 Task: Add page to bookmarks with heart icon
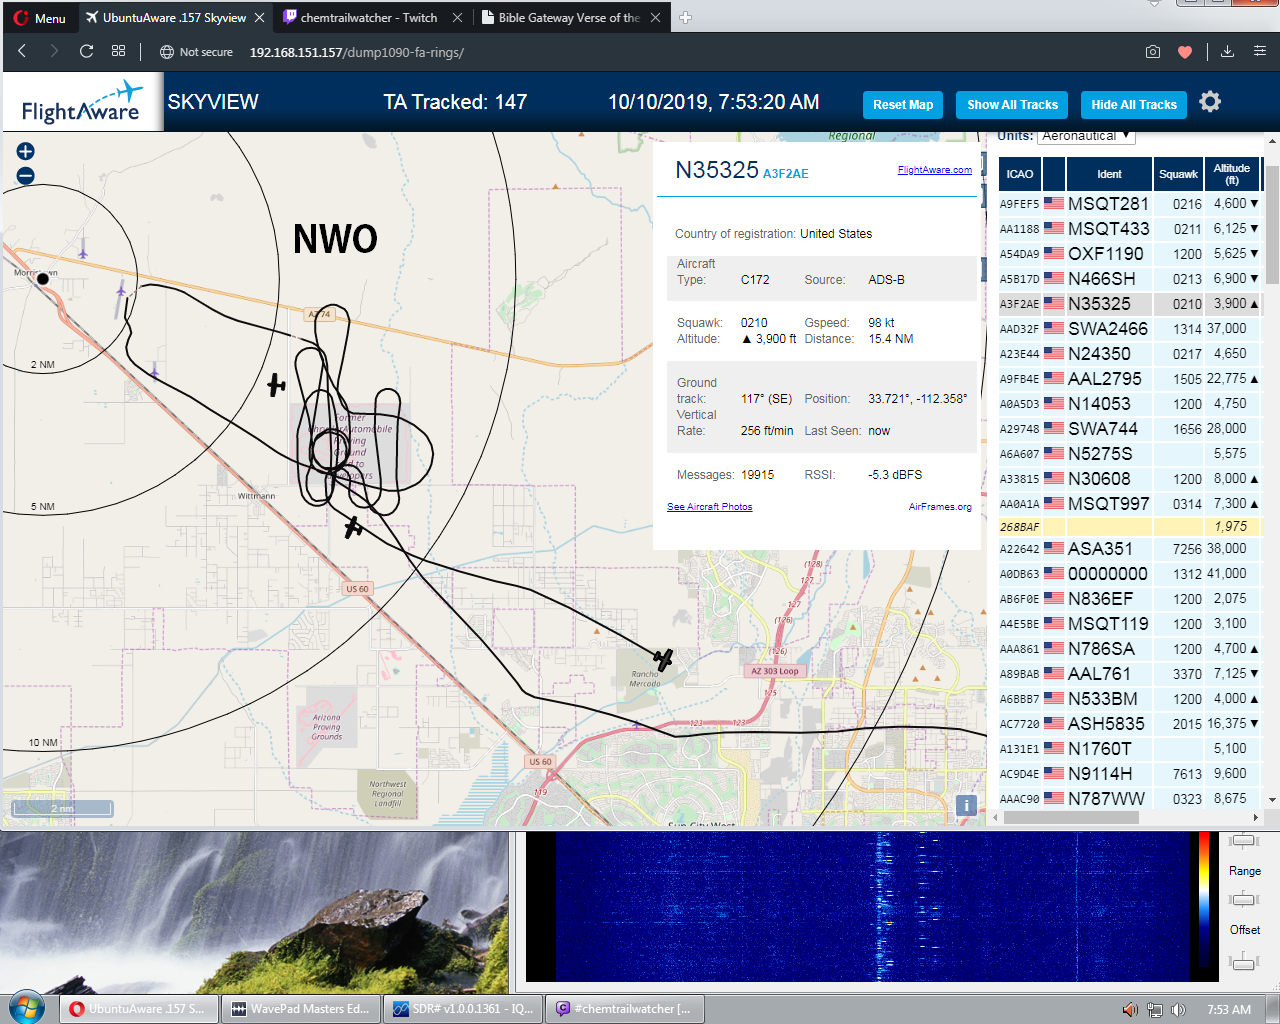point(1185,52)
